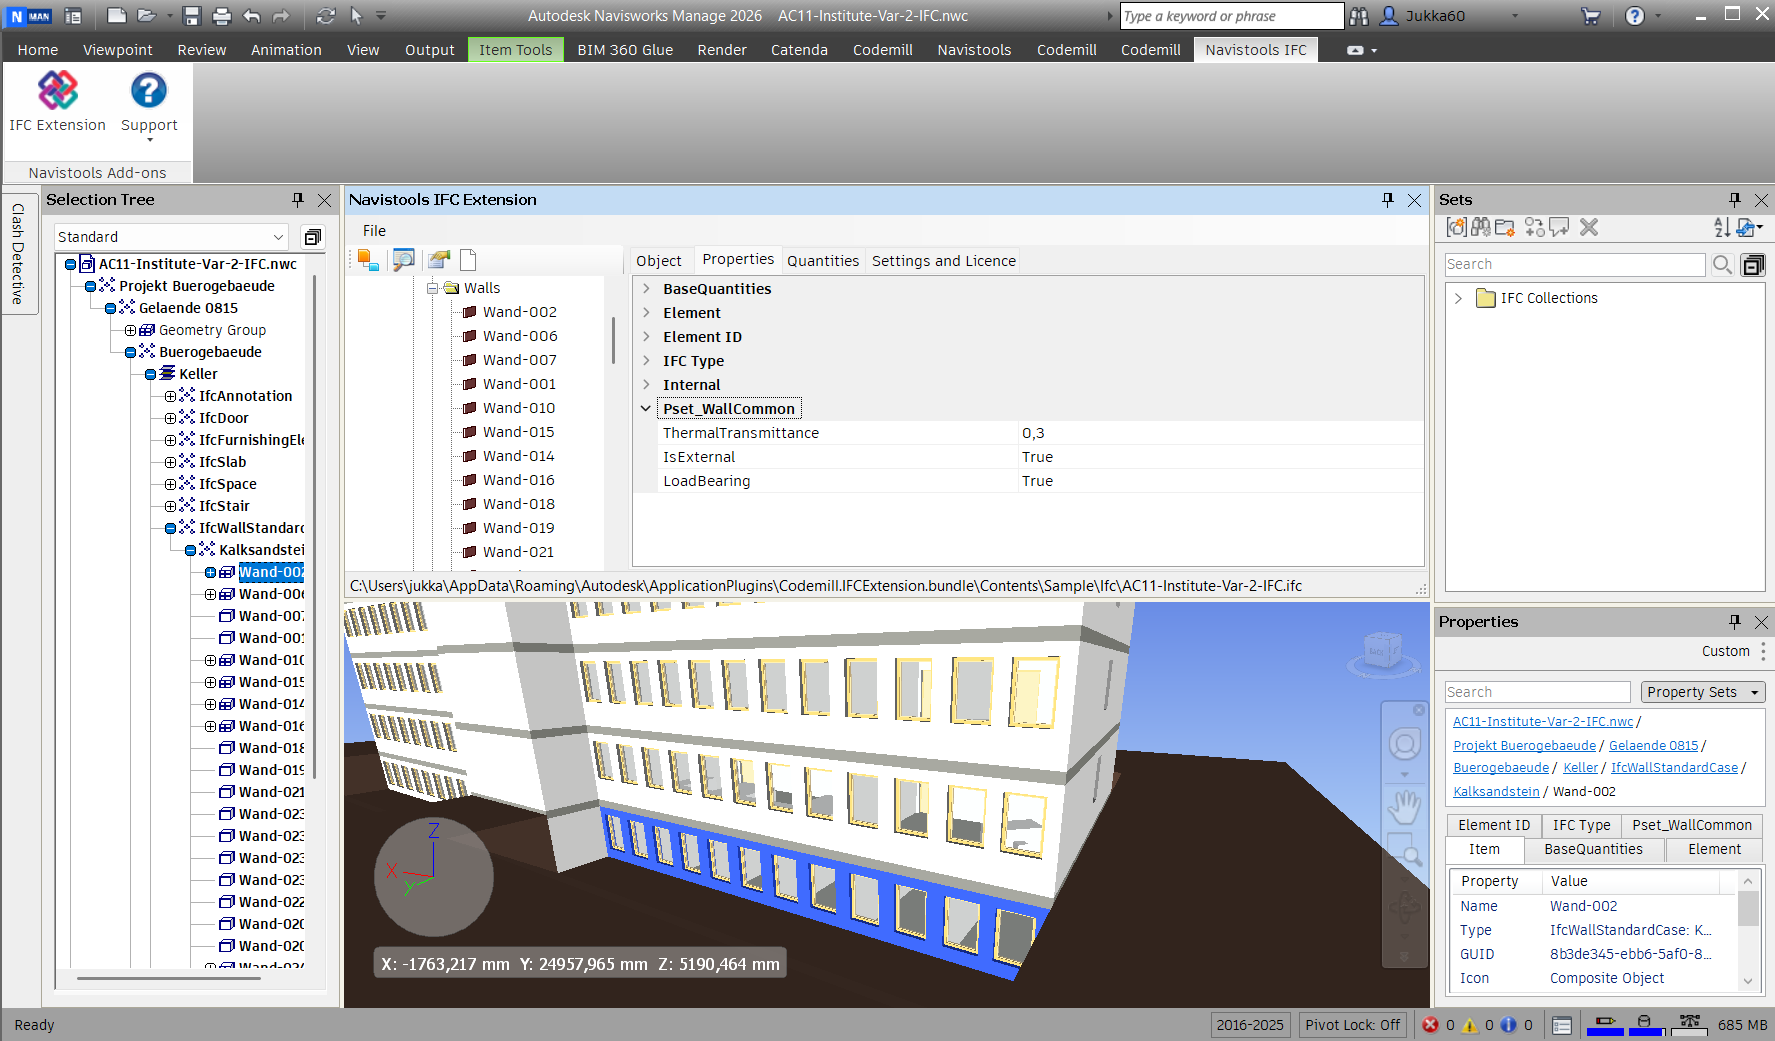Screen dimensions: 1775x1041
Task: Expand the IFC Collections folder
Action: pos(1458,298)
